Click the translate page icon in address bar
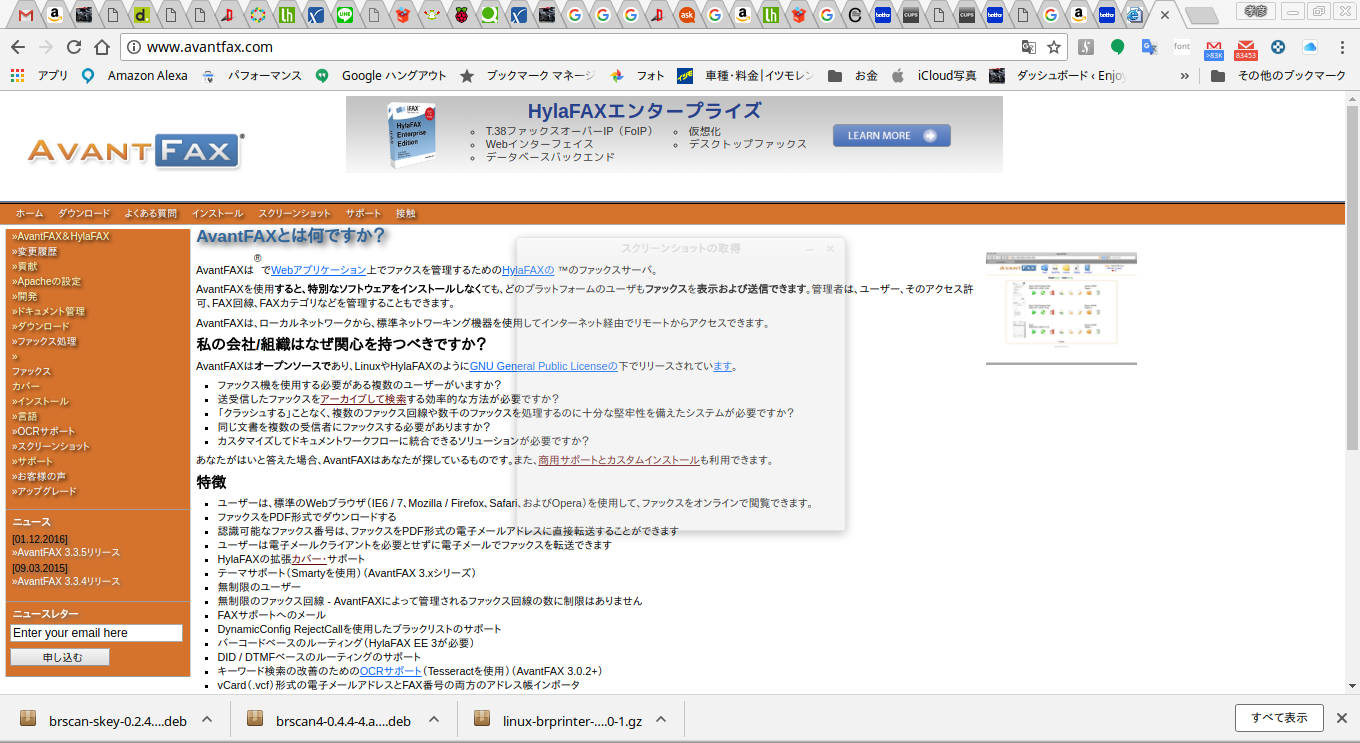This screenshot has width=1360, height=743. coord(1028,47)
